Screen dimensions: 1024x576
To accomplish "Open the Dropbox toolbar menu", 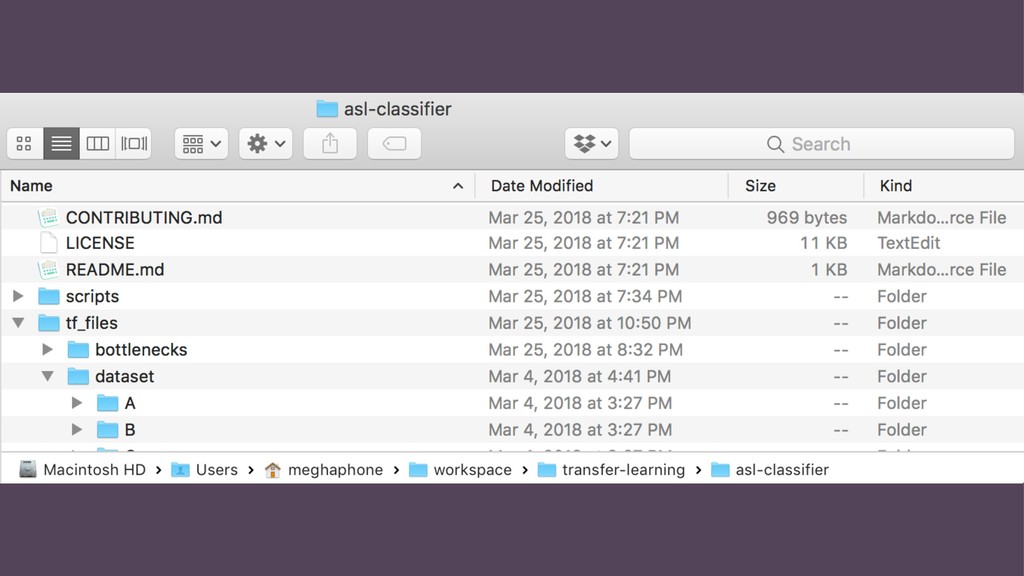I will 592,144.
